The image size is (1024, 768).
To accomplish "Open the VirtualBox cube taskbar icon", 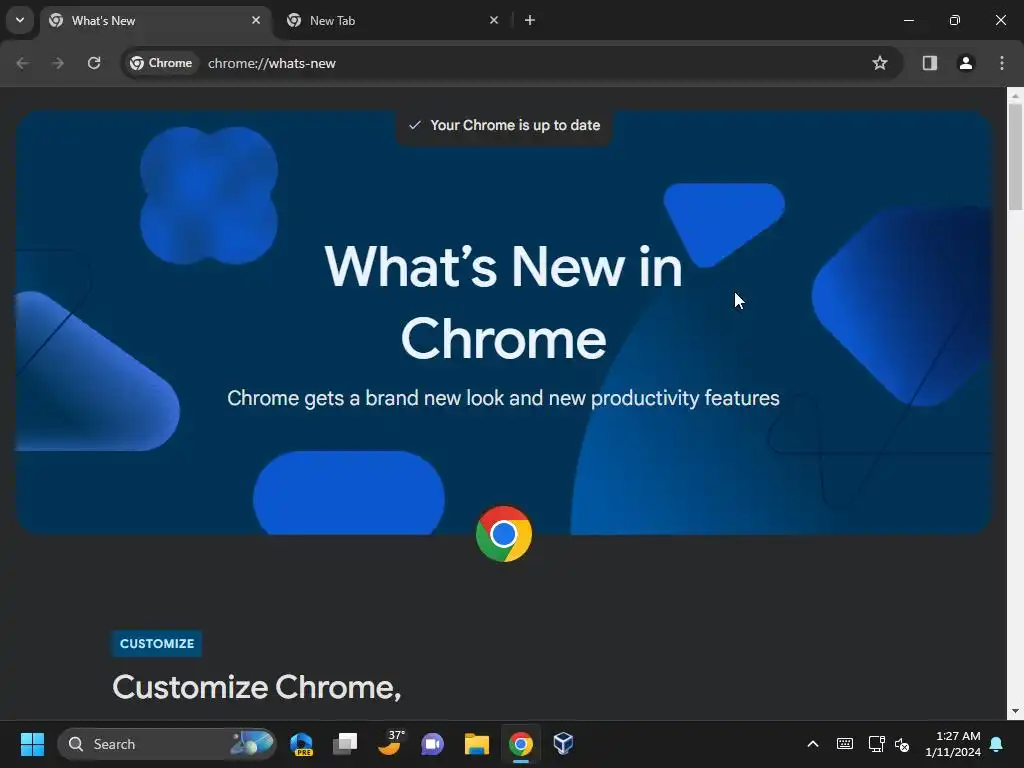I will click(564, 744).
